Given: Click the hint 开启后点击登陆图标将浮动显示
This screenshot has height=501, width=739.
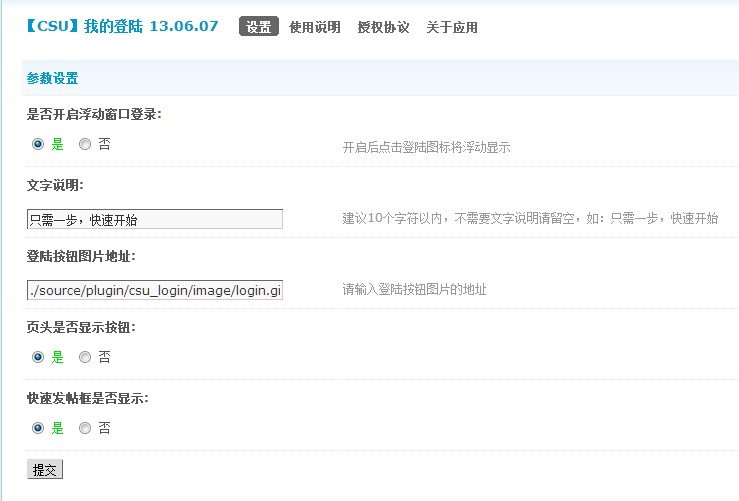Looking at the screenshot, I should tap(427, 148).
